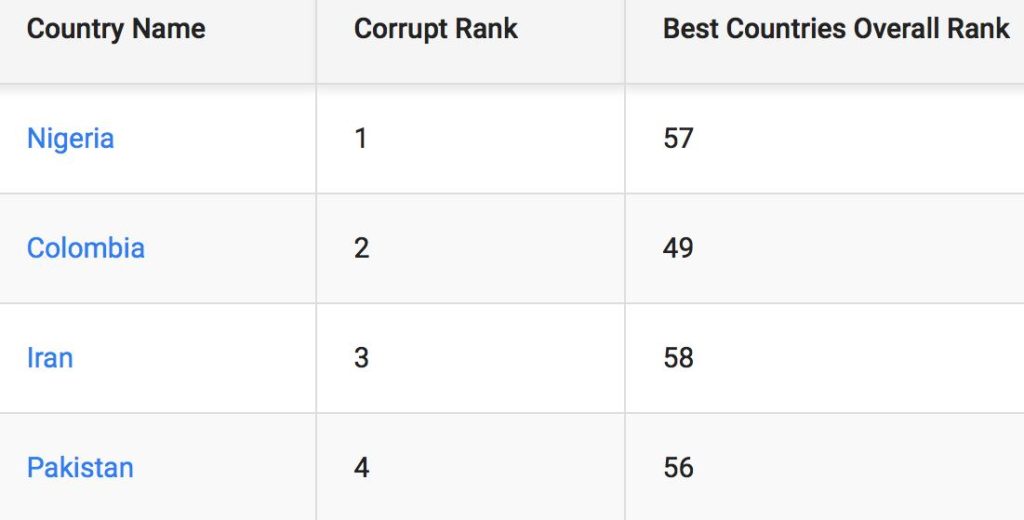The image size is (1024, 520).
Task: Click the row border between Nigeria and Colombia
Action: click(x=500, y=193)
